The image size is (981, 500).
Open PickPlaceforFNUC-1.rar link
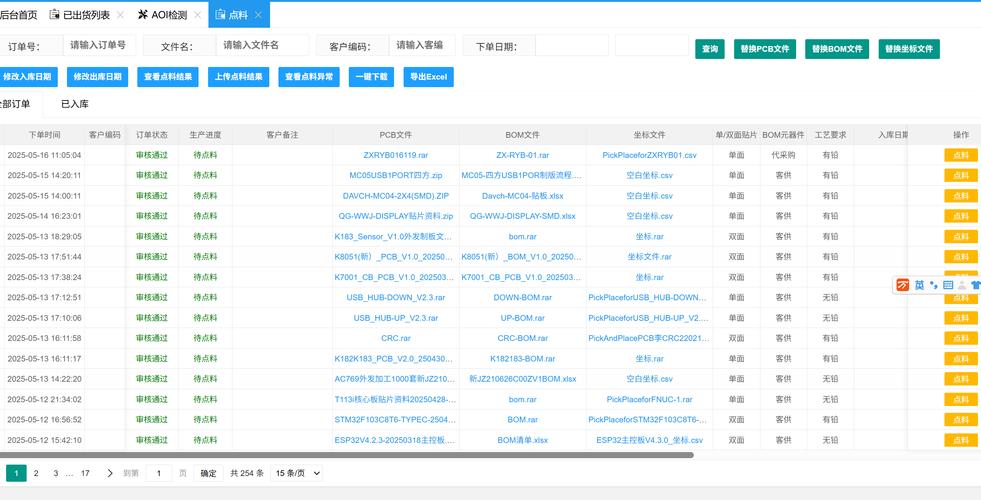(x=649, y=399)
